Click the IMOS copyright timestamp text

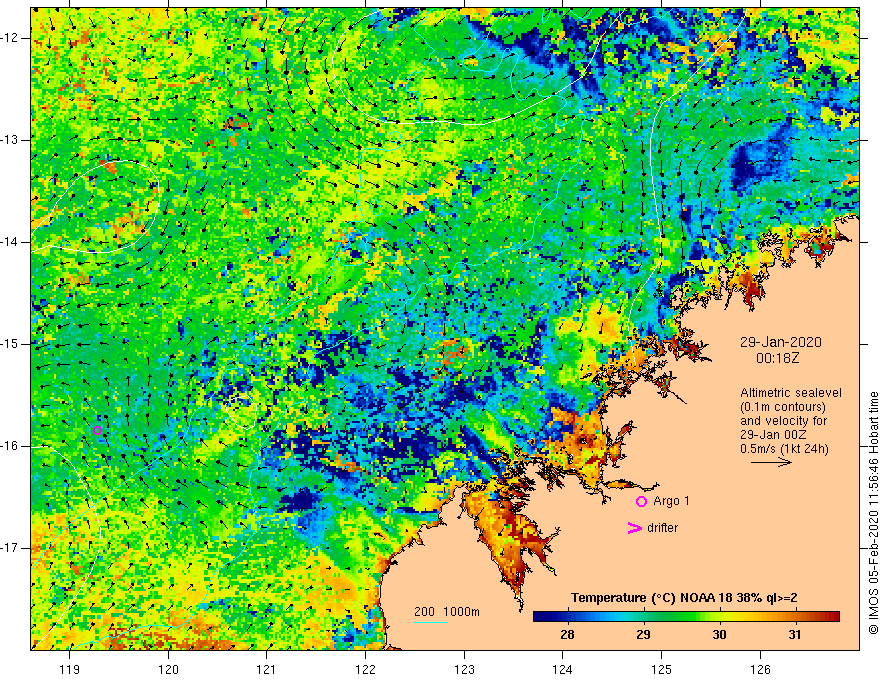(873, 513)
